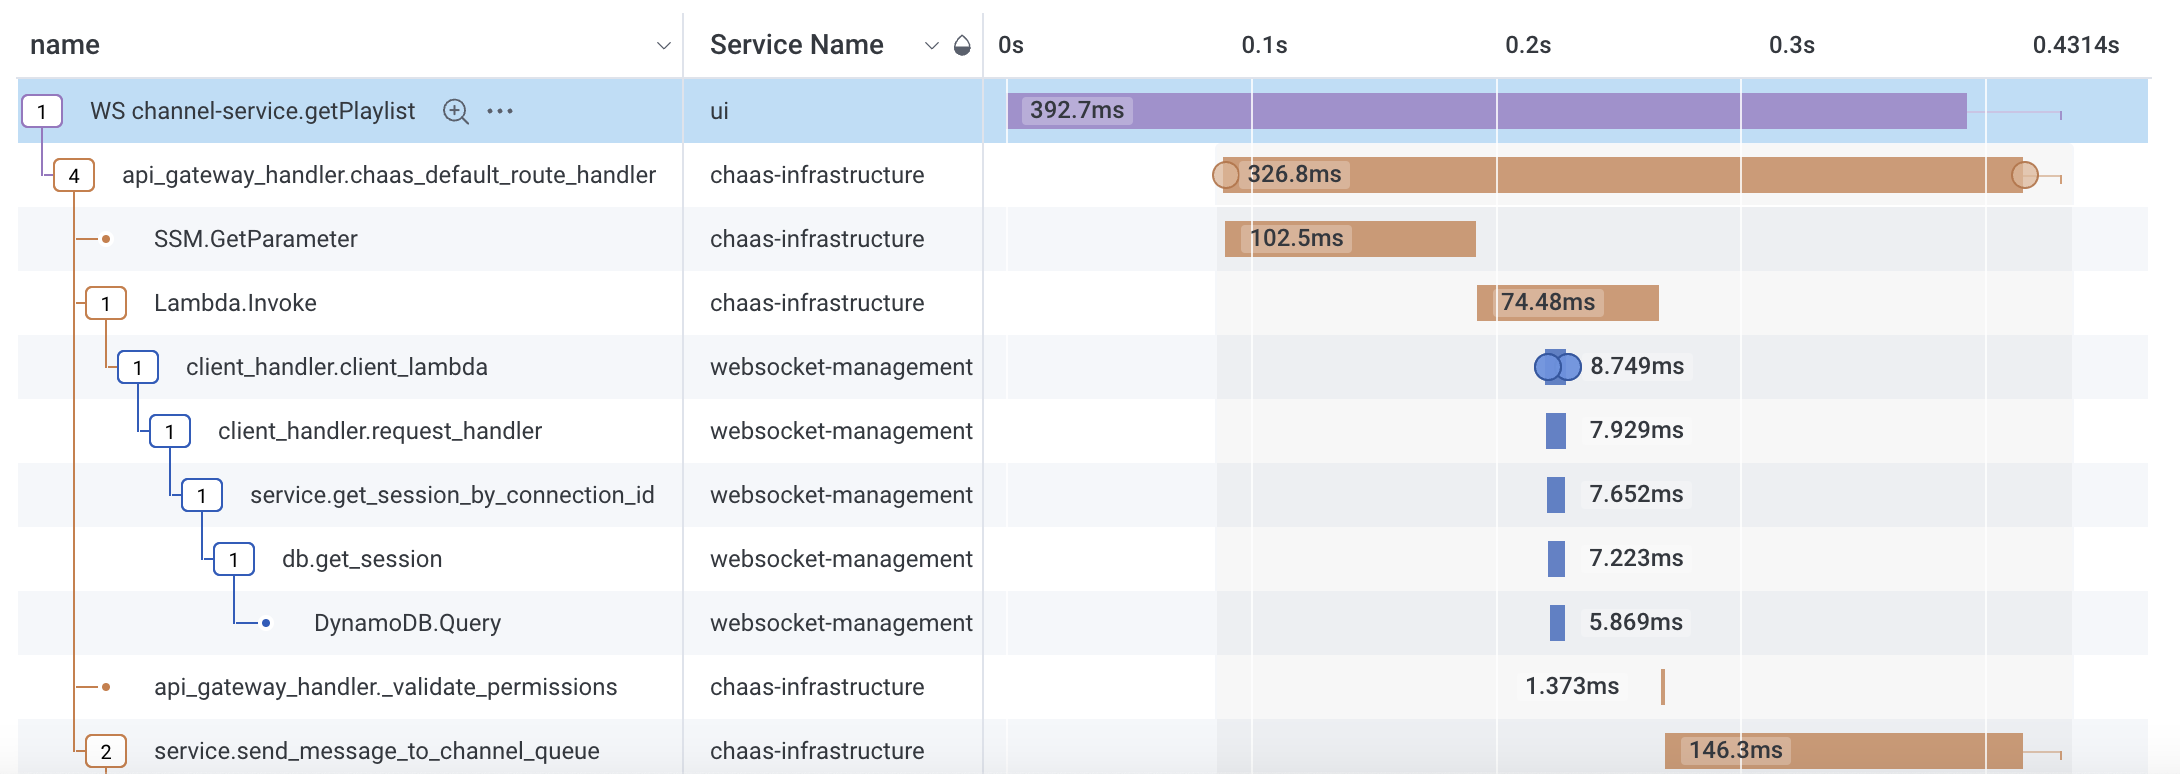The height and width of the screenshot is (774, 2180).
Task: Open the name column dropdown chevron
Action: [663, 46]
